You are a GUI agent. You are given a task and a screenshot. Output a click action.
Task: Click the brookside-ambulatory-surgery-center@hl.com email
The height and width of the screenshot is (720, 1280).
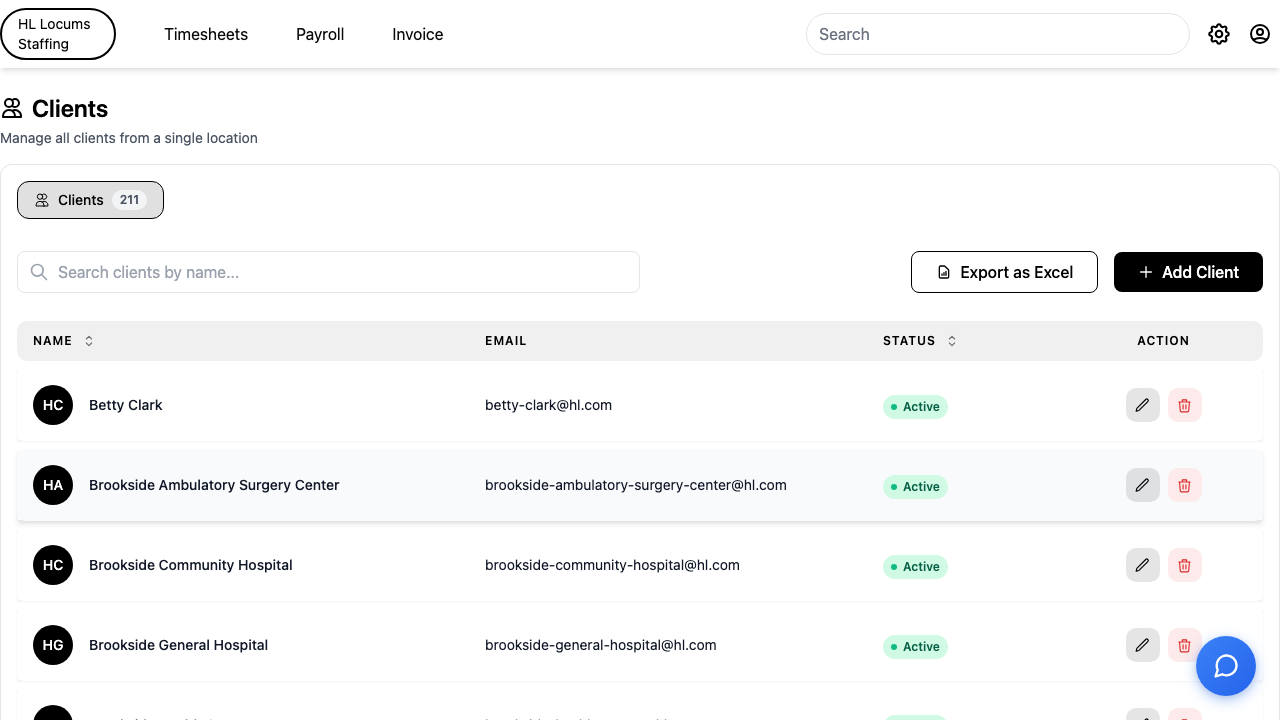[636, 485]
